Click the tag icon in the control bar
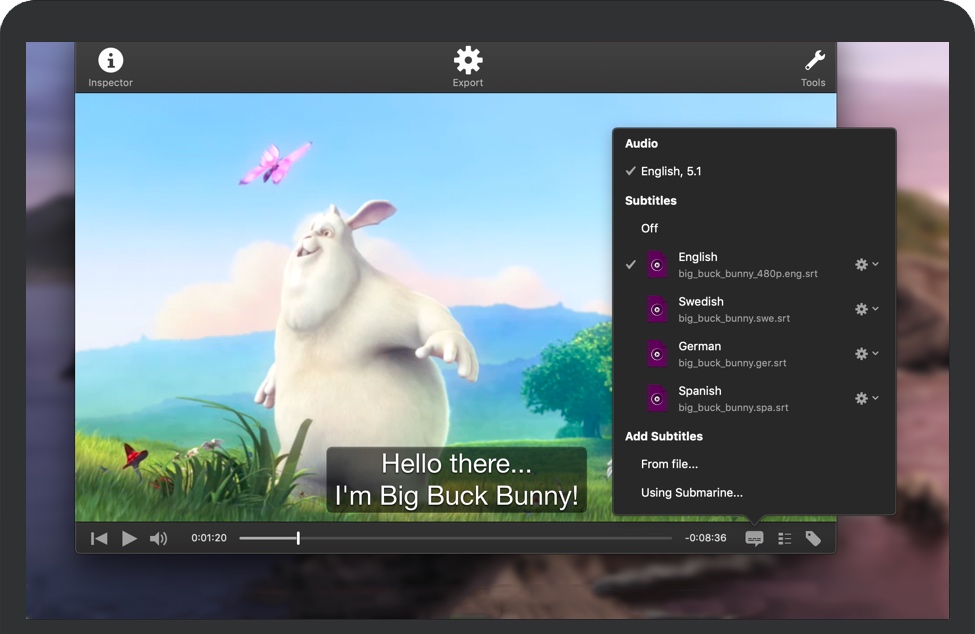Image resolution: width=975 pixels, height=634 pixels. [813, 538]
